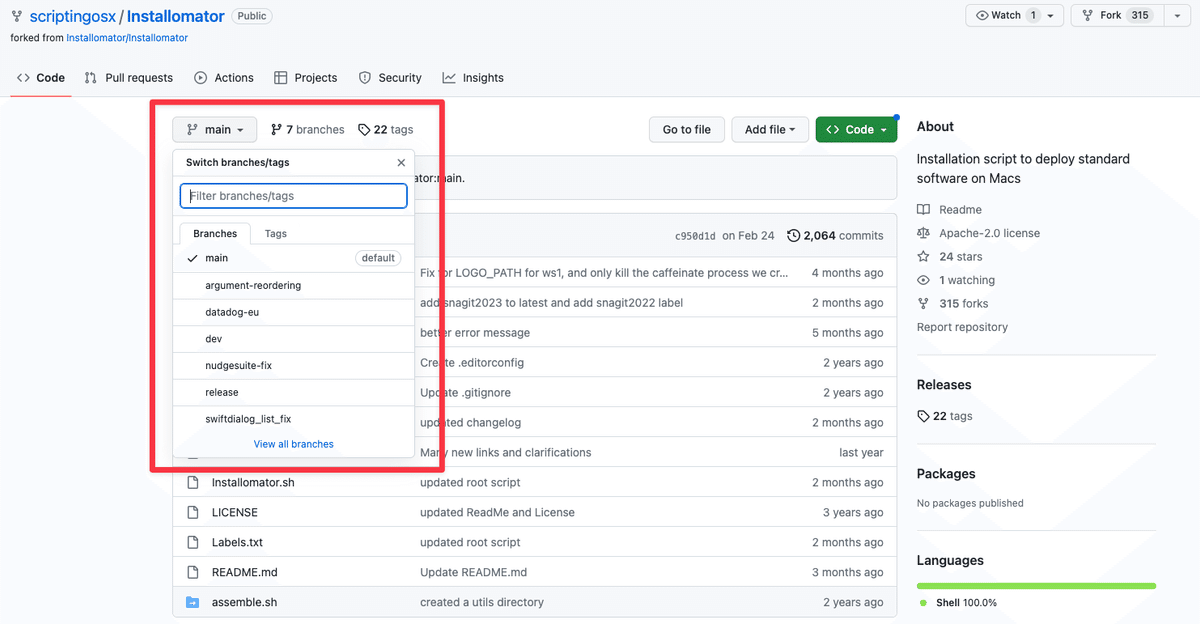Focus the Filter branches/tags field
The width and height of the screenshot is (1200, 624).
pos(293,196)
